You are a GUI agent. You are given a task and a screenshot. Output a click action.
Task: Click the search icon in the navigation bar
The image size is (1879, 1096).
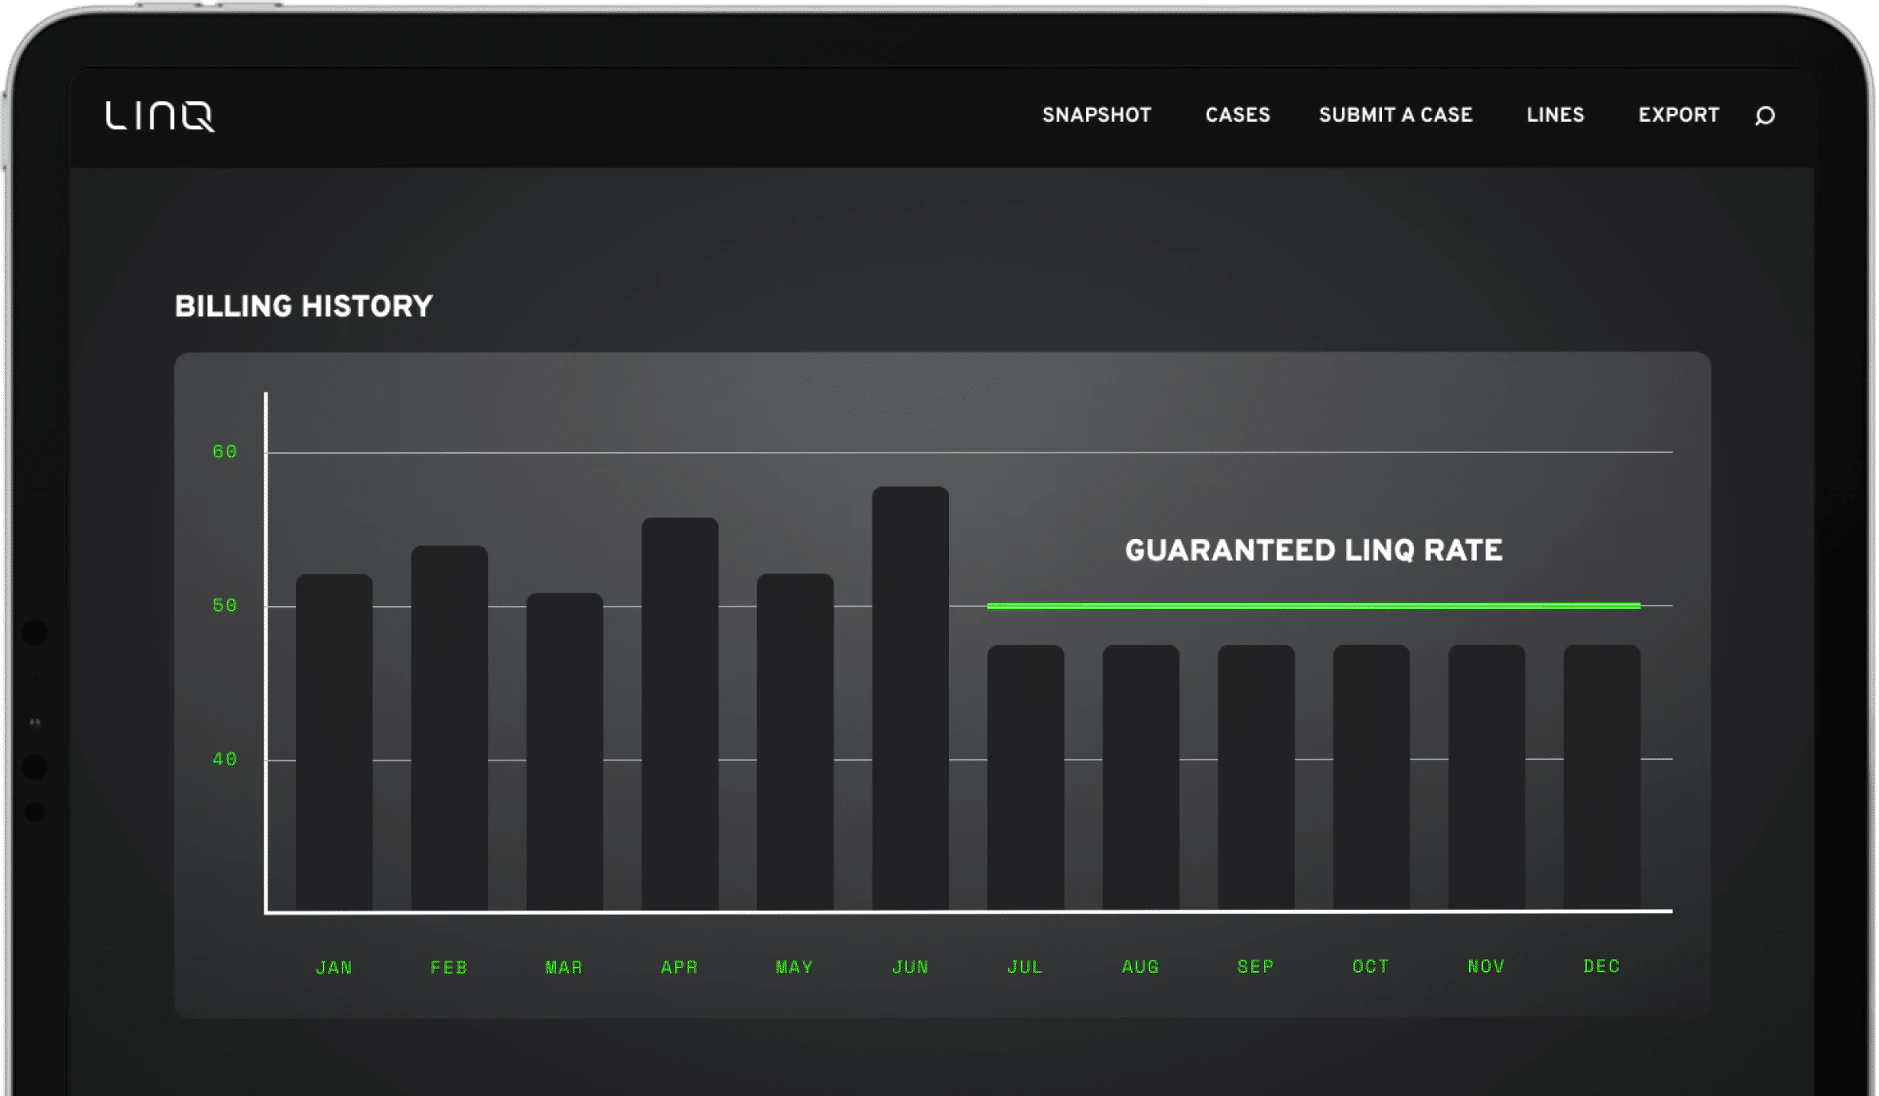[x=1765, y=116]
